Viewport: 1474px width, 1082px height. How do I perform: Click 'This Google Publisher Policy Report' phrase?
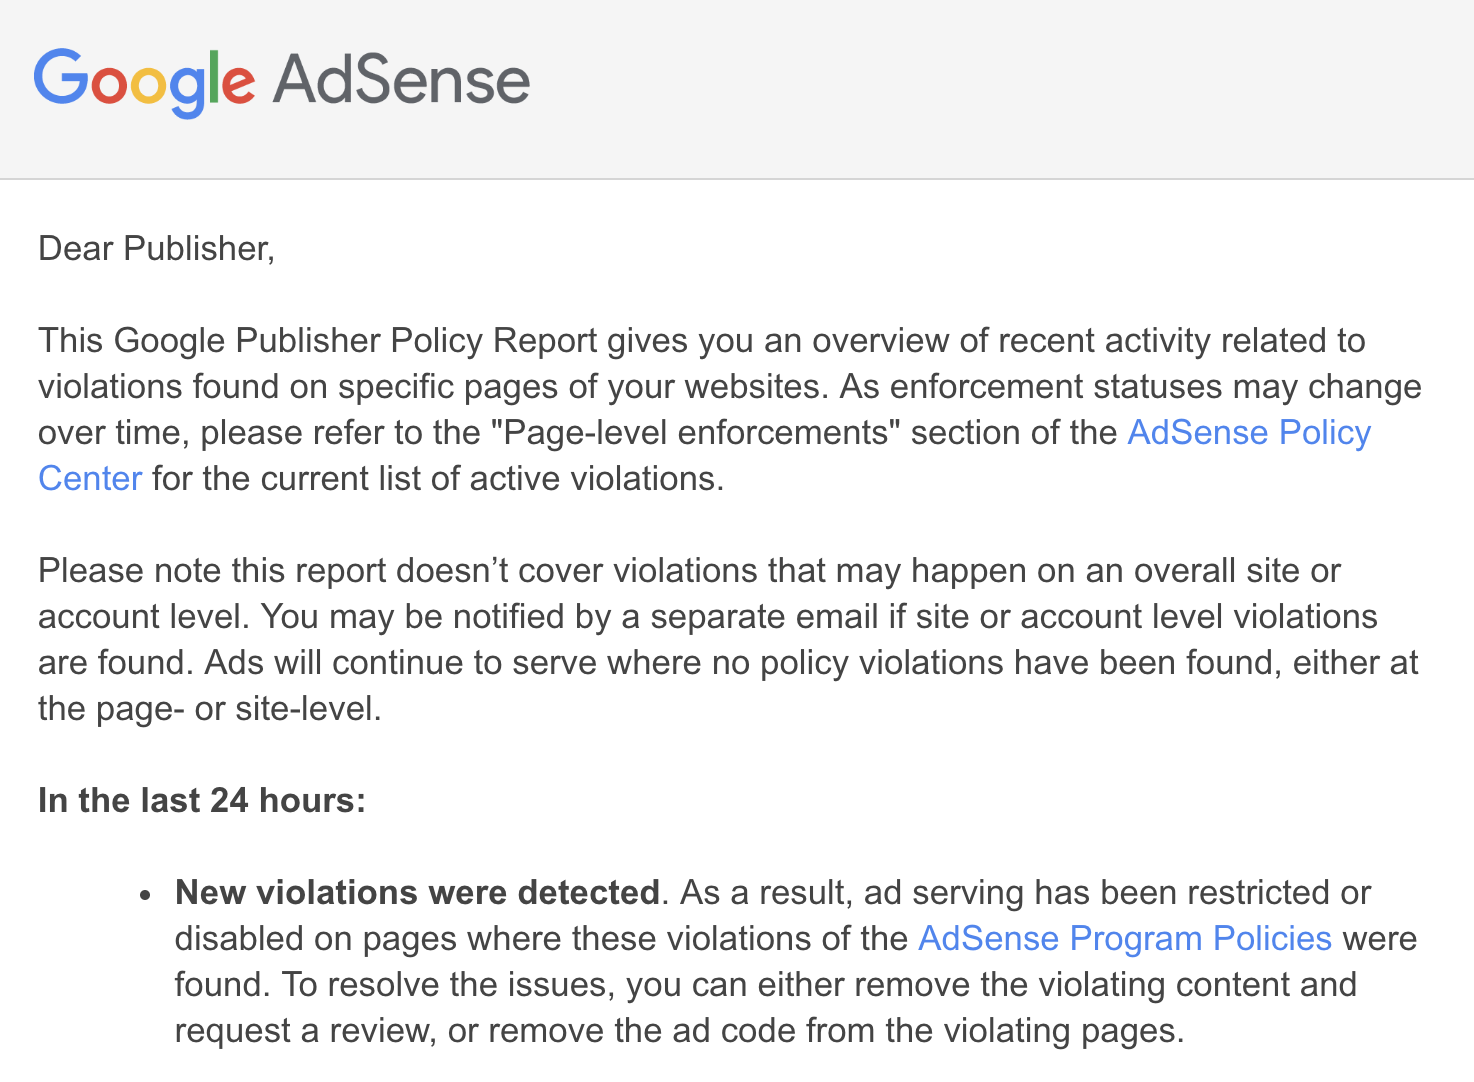pos(318,340)
